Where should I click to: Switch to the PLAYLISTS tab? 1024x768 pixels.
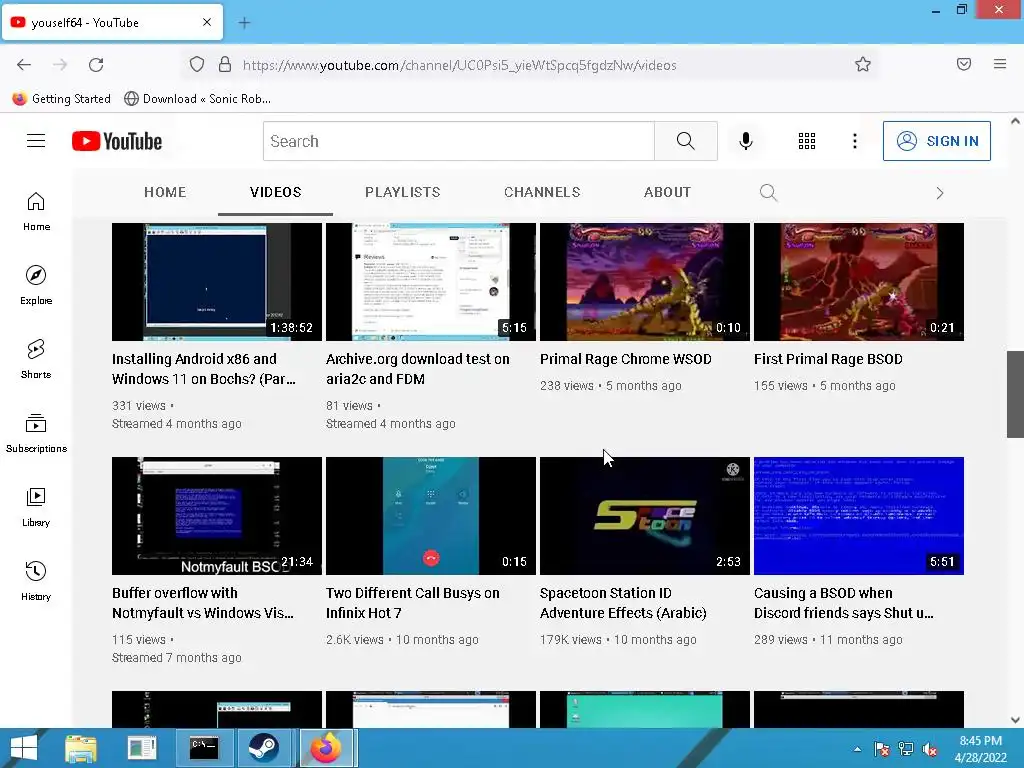coord(403,192)
